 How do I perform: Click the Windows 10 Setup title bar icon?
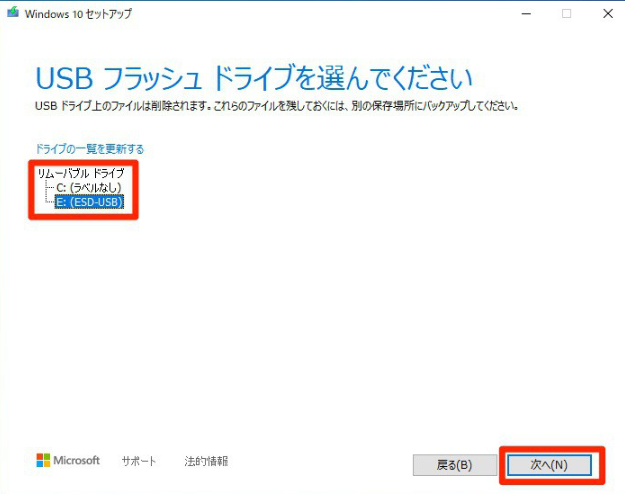[13, 12]
